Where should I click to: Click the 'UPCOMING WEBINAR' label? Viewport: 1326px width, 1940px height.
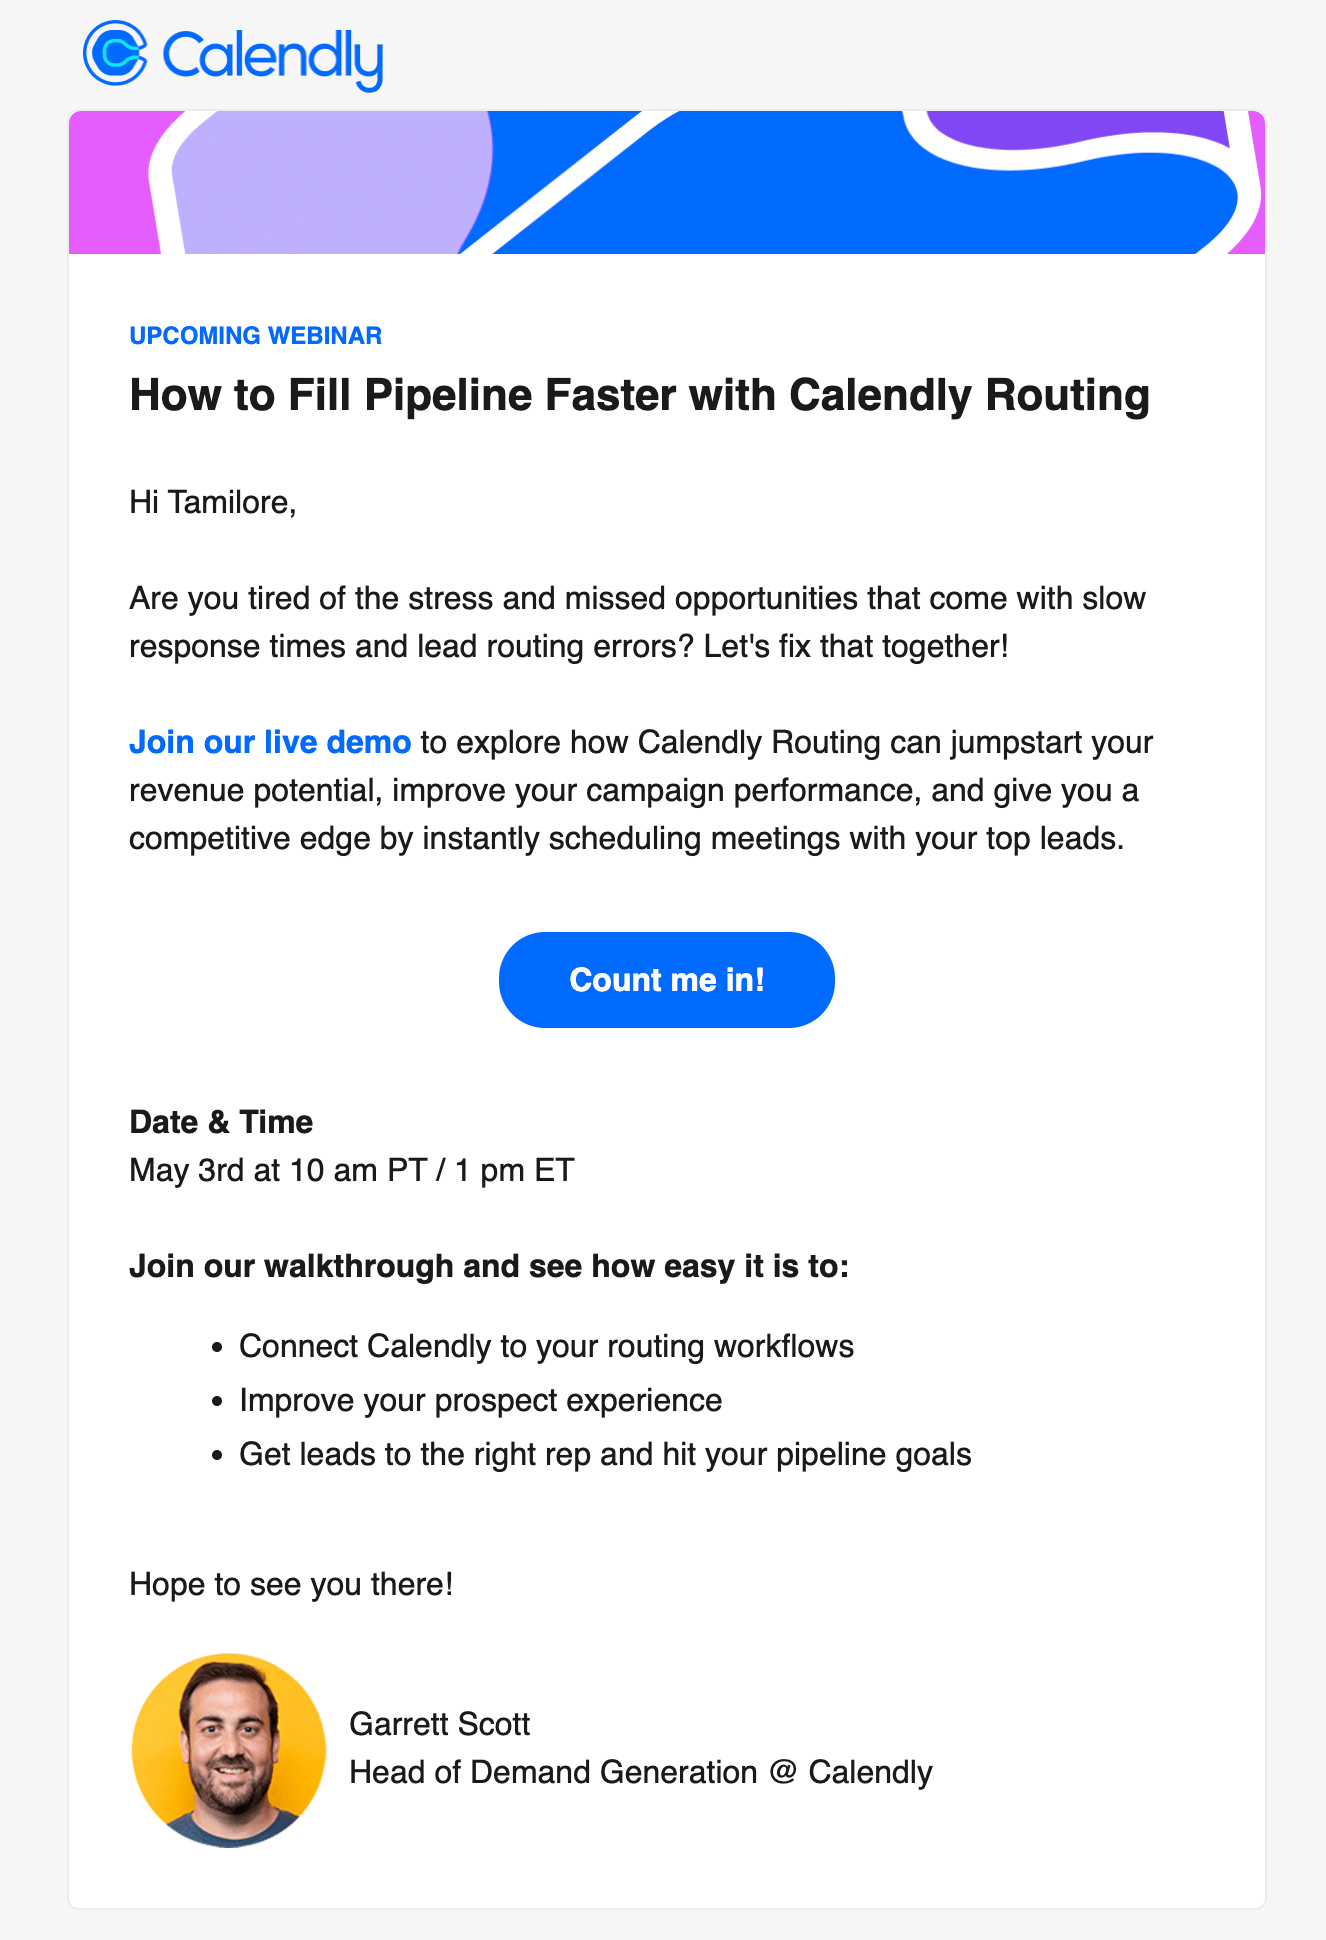click(256, 336)
